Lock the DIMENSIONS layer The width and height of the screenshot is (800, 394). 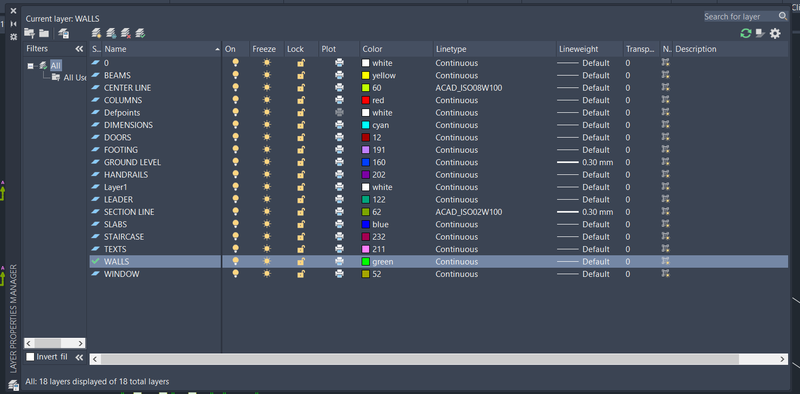[301, 125]
